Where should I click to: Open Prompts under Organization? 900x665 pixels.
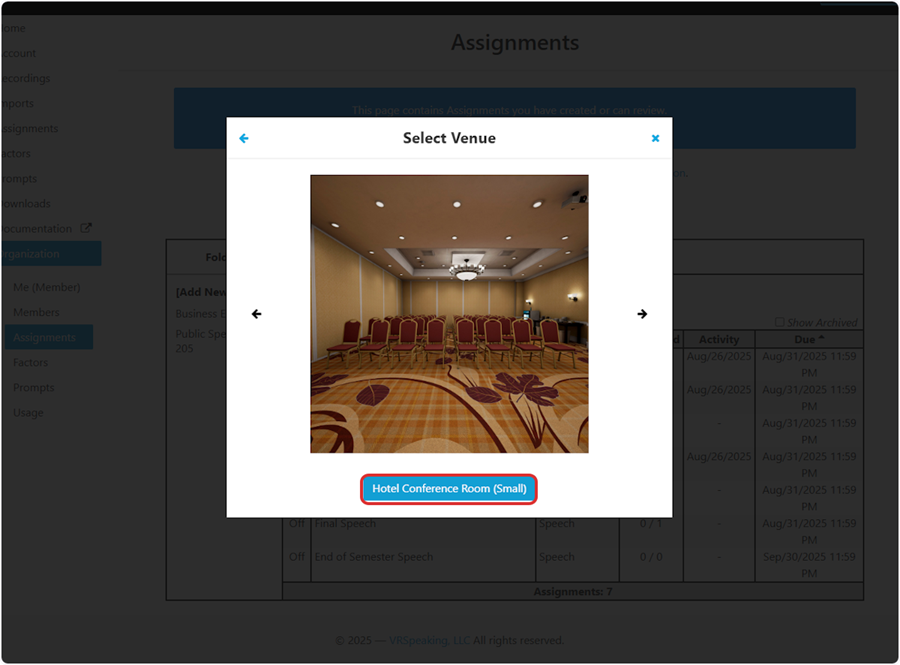33,388
